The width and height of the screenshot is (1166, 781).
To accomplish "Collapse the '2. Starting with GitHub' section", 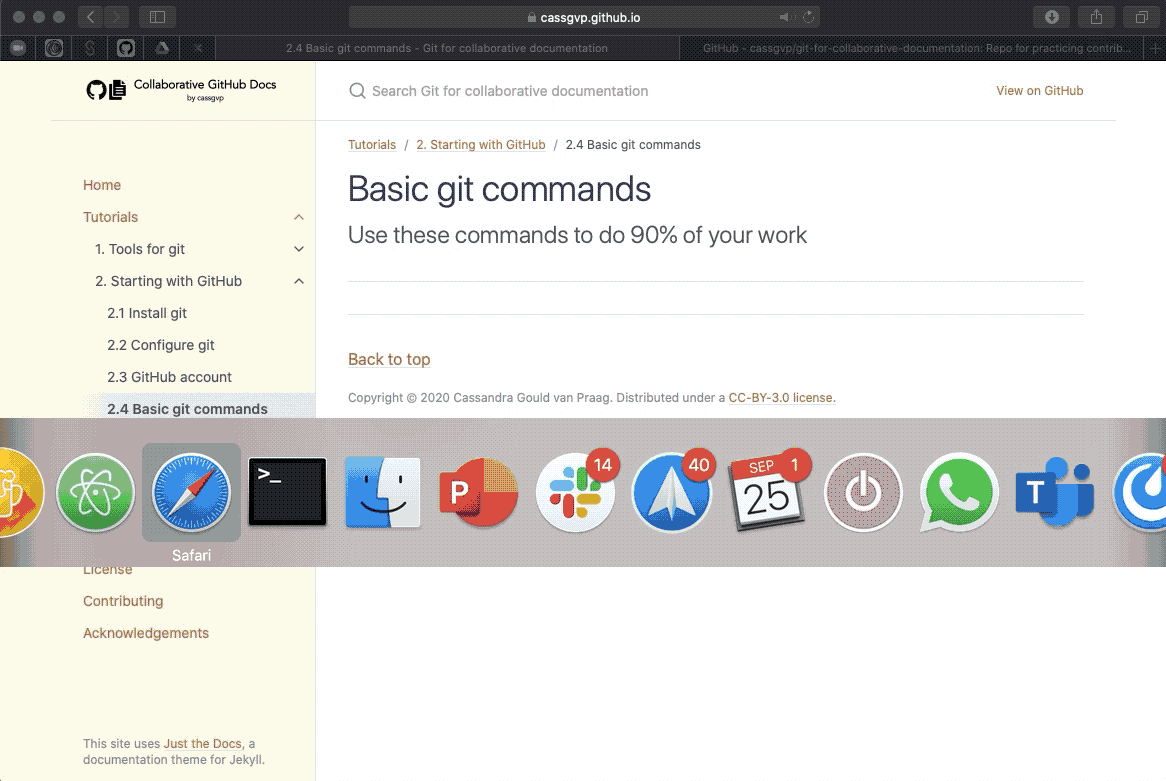I will [x=299, y=281].
